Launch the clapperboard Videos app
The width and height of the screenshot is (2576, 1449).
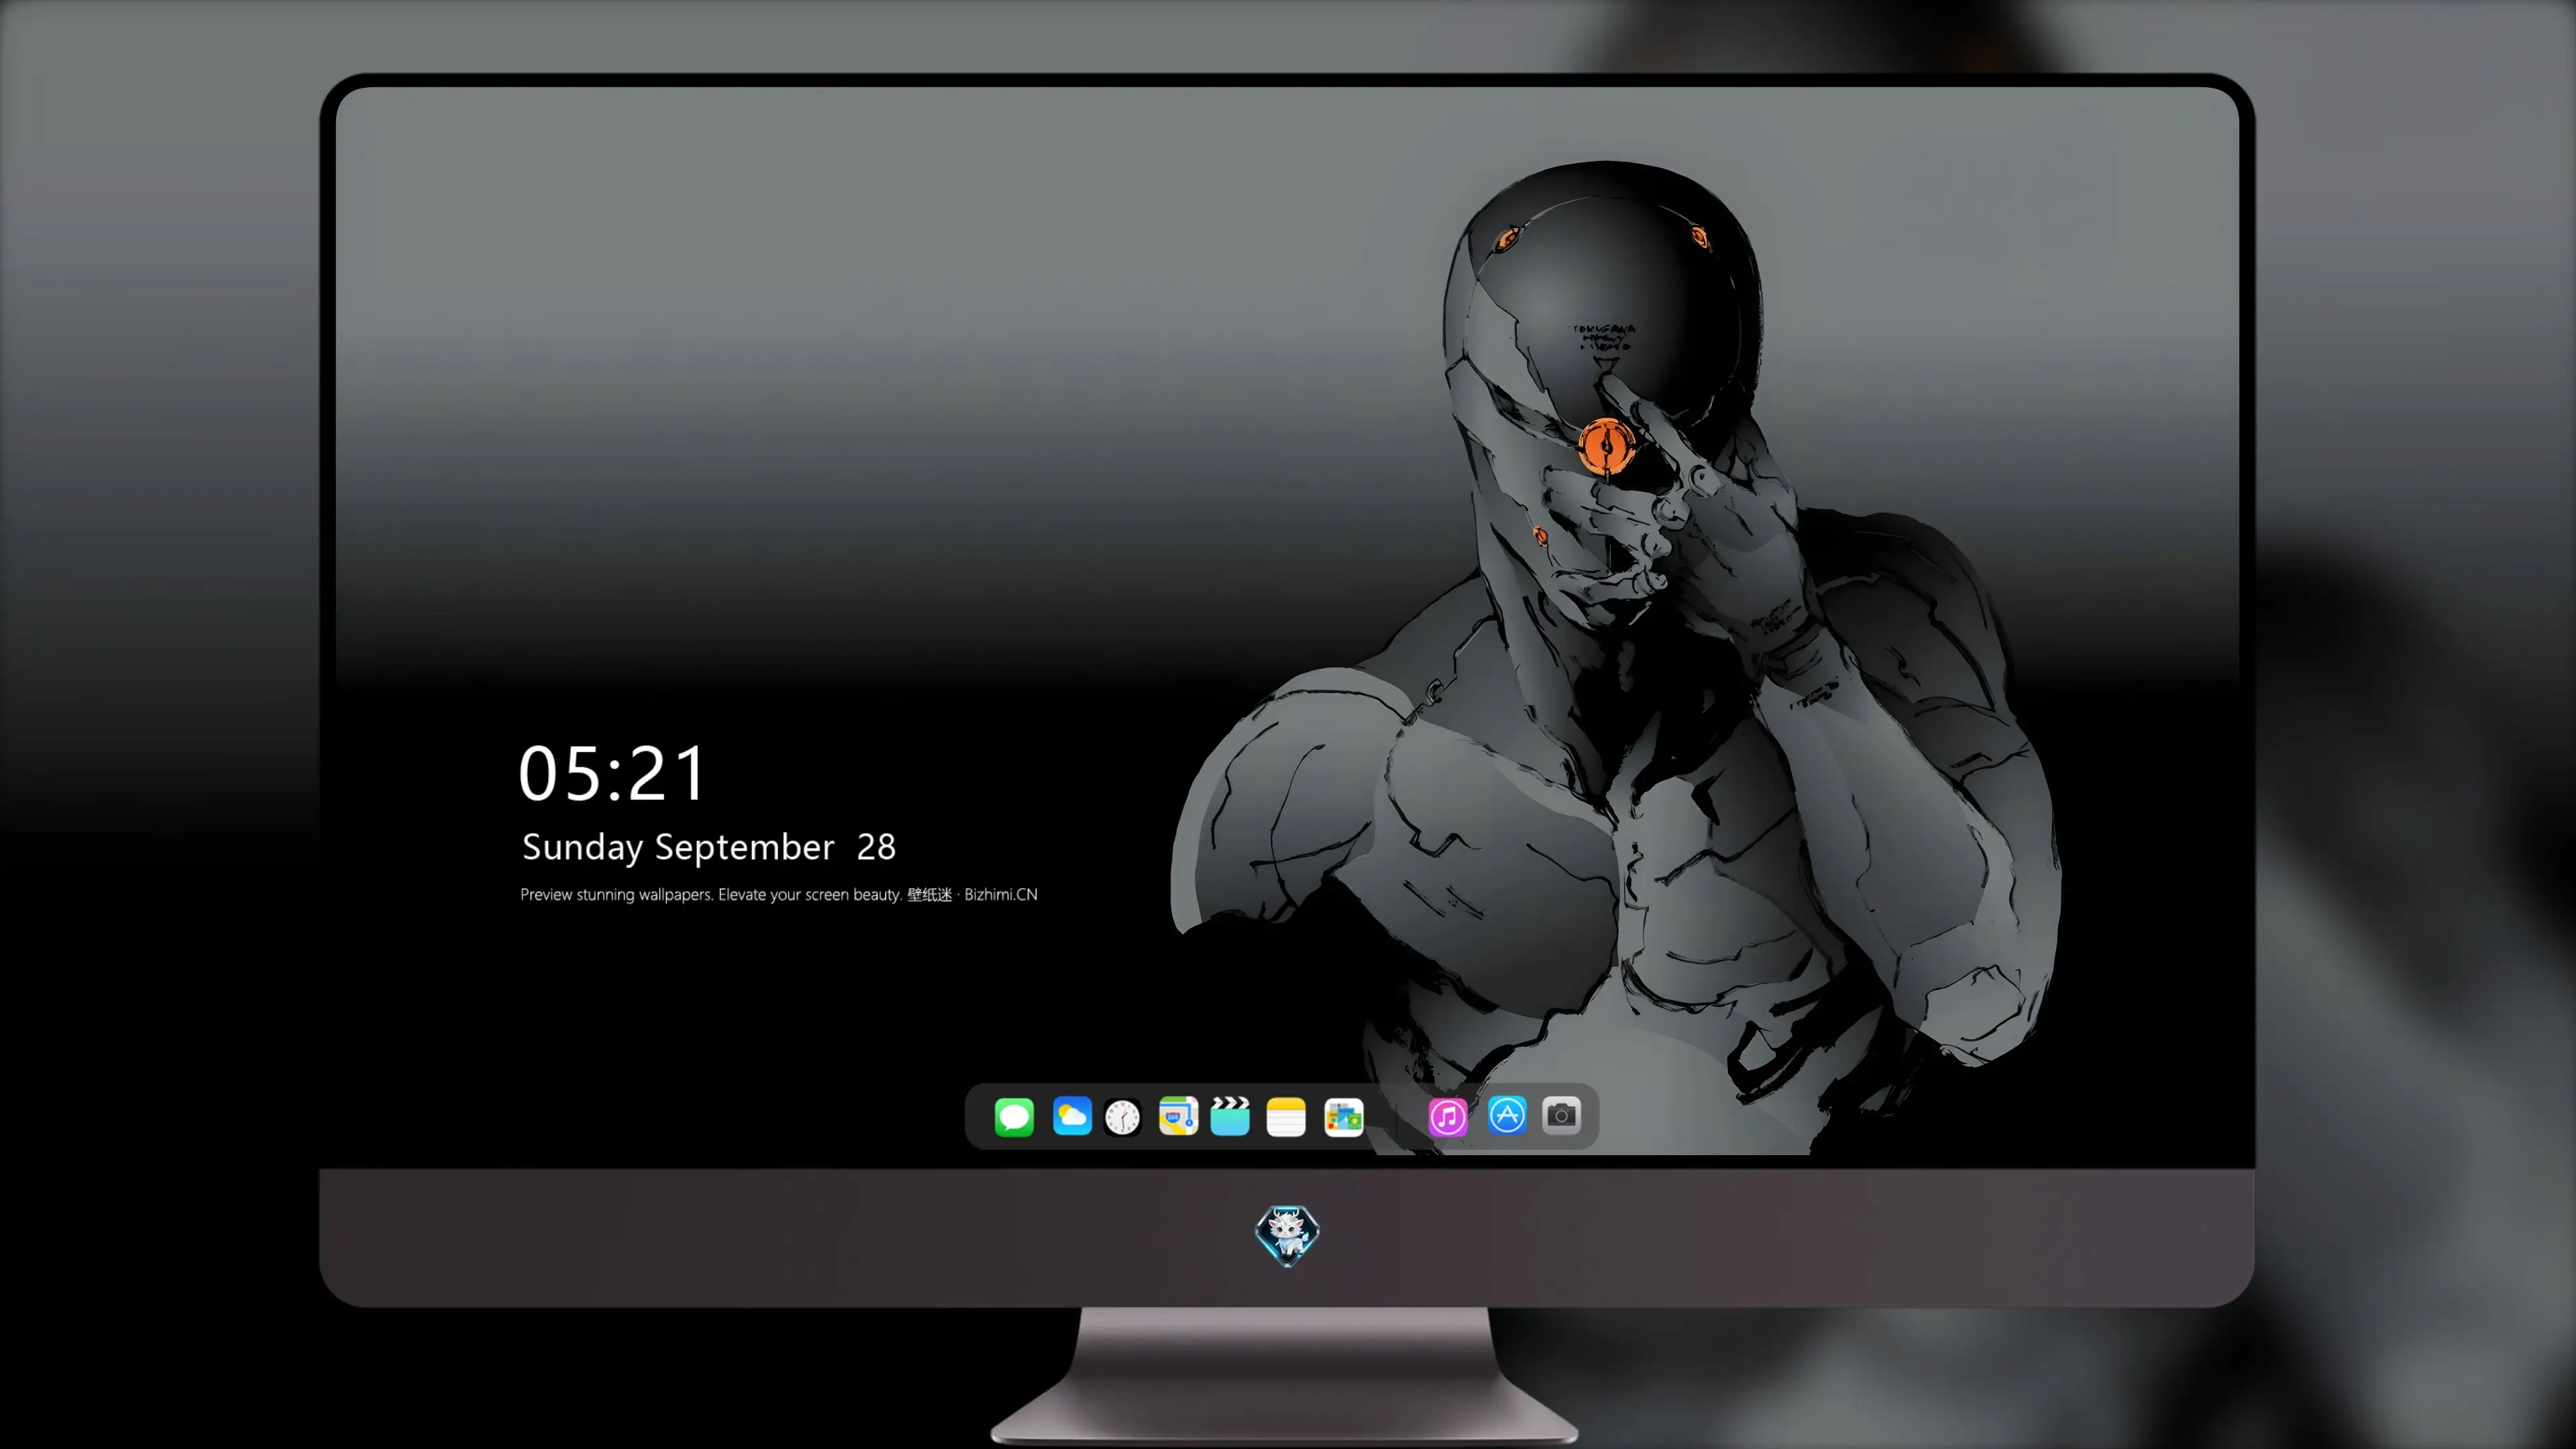[x=1230, y=1116]
